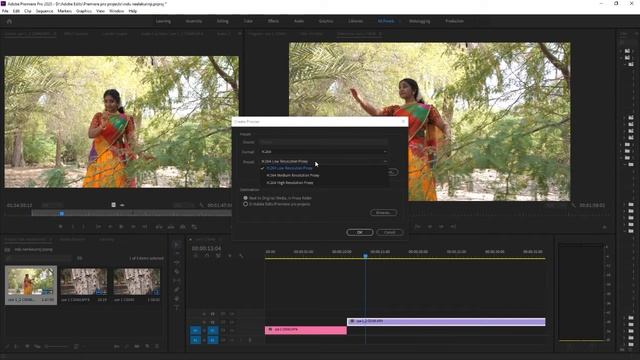The height and width of the screenshot is (360, 640).
Task: Toggle V1 track lock
Action: point(204,331)
